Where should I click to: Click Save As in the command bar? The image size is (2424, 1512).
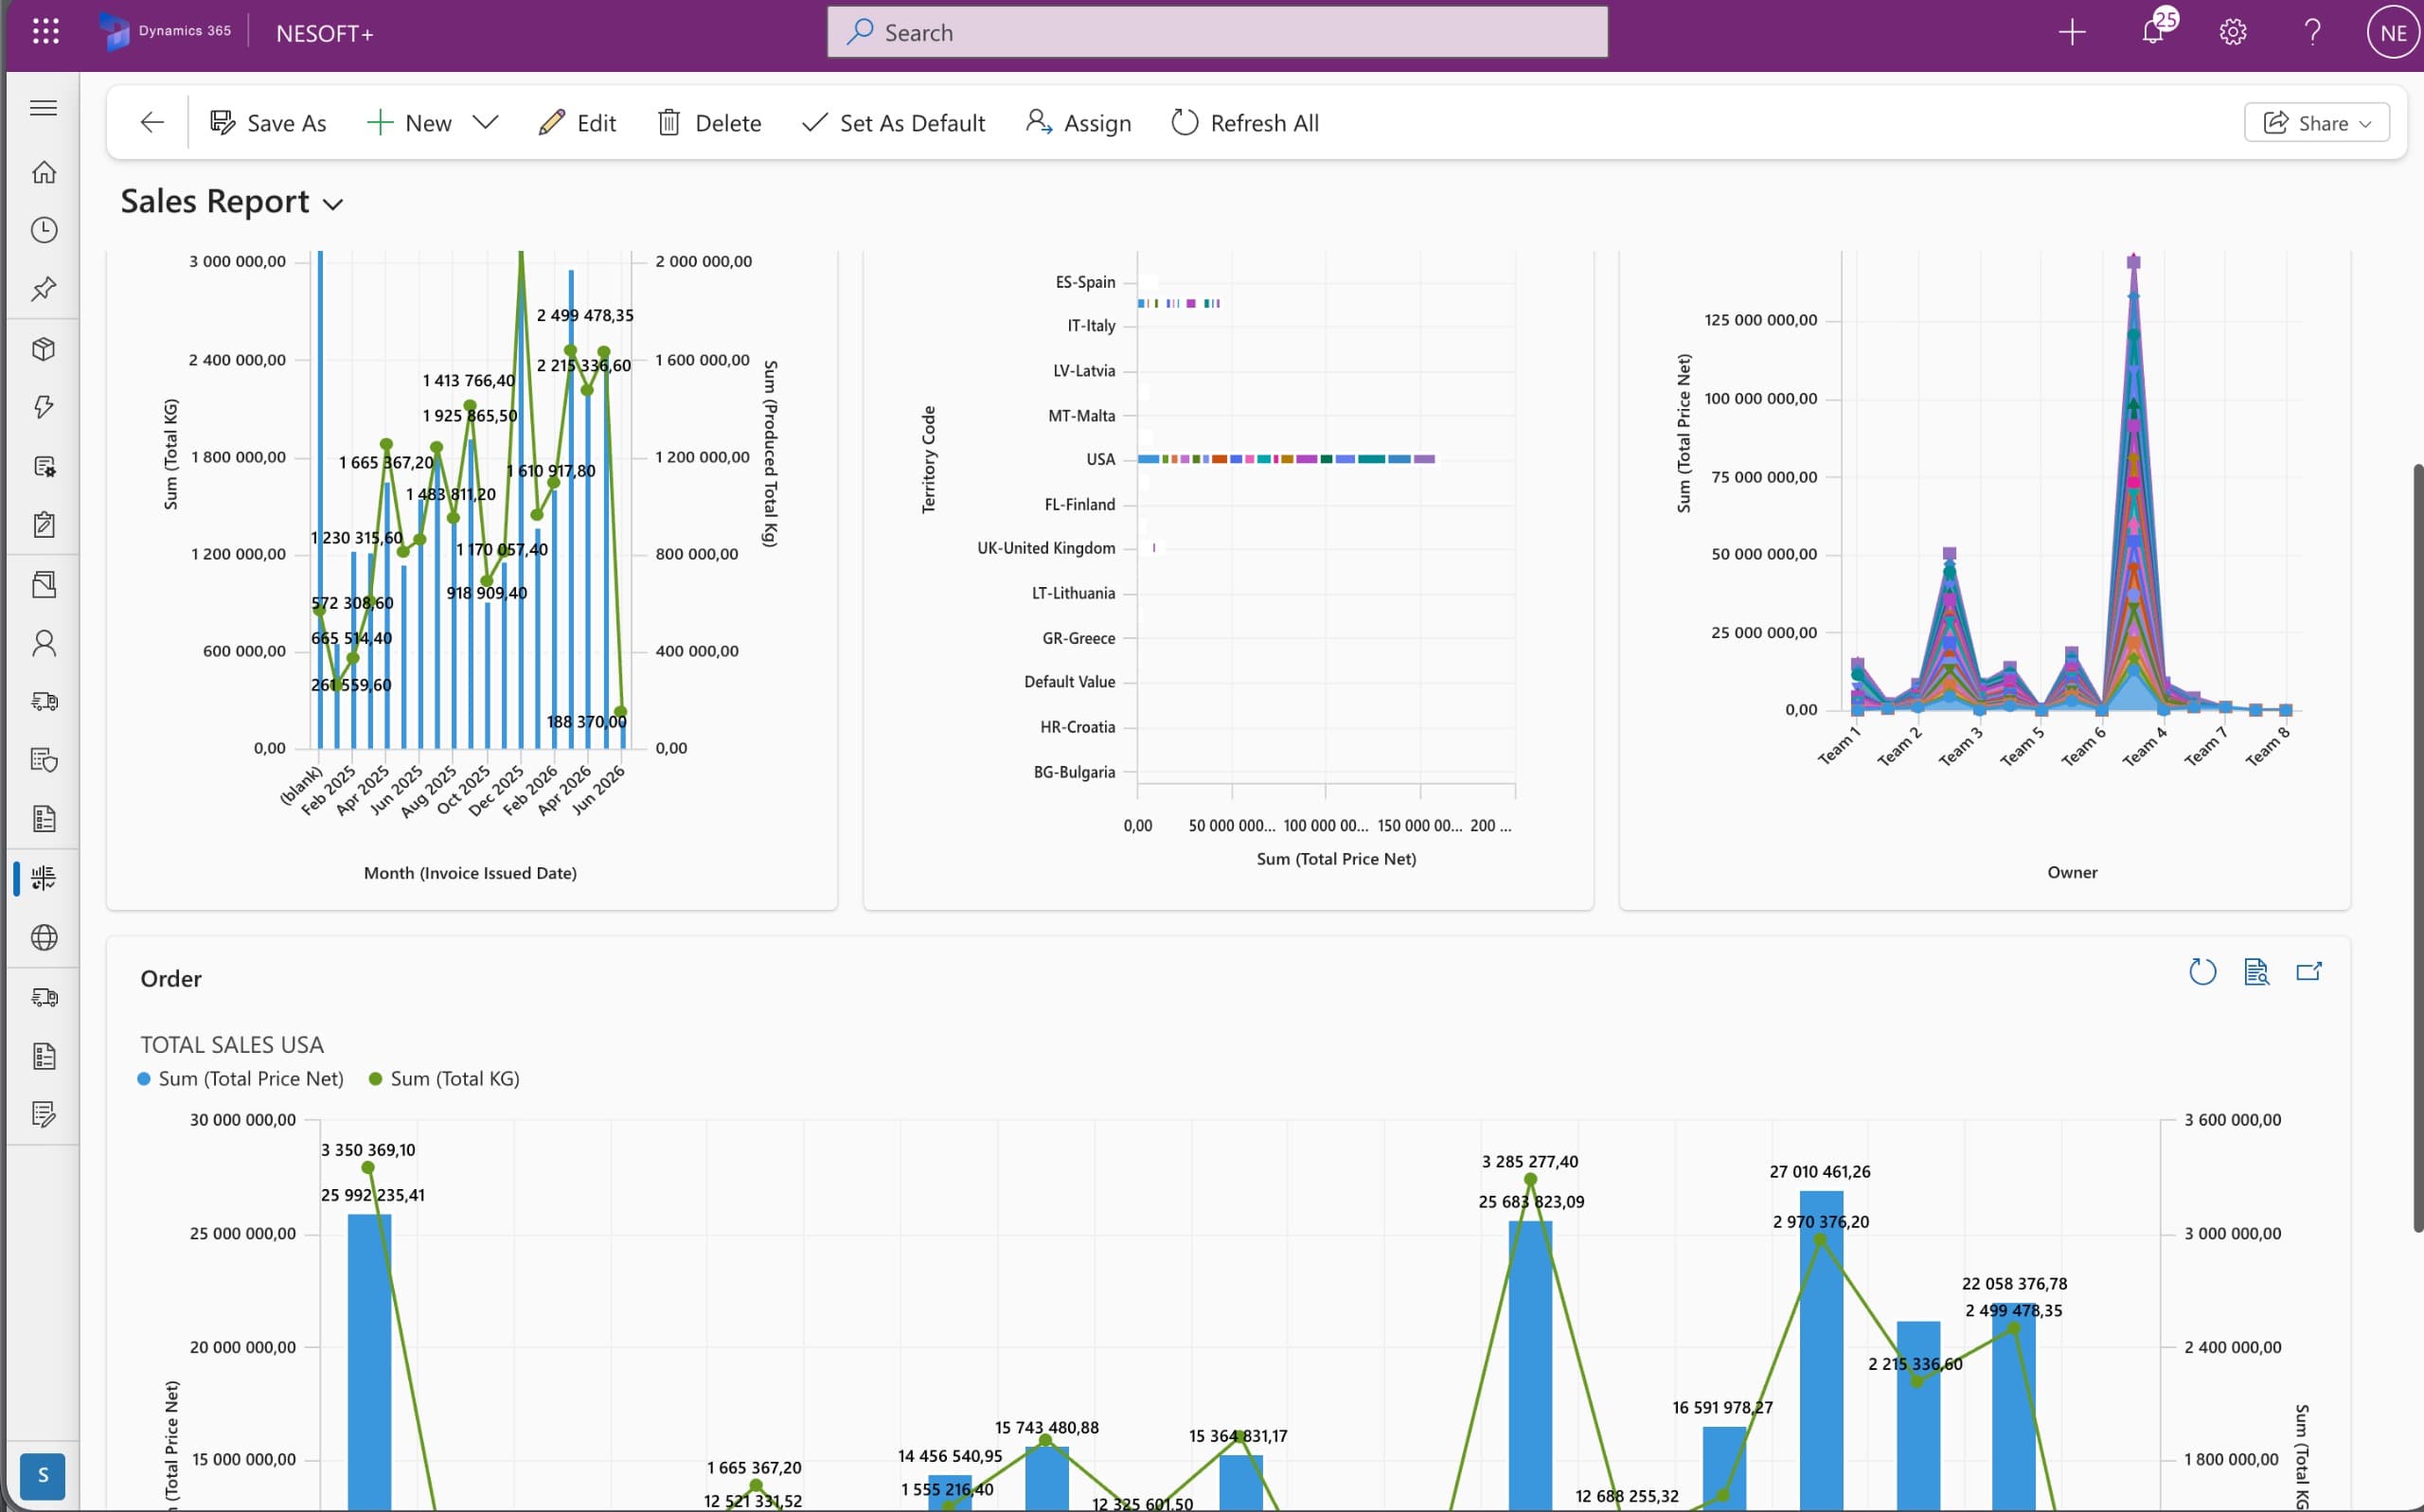click(x=268, y=123)
